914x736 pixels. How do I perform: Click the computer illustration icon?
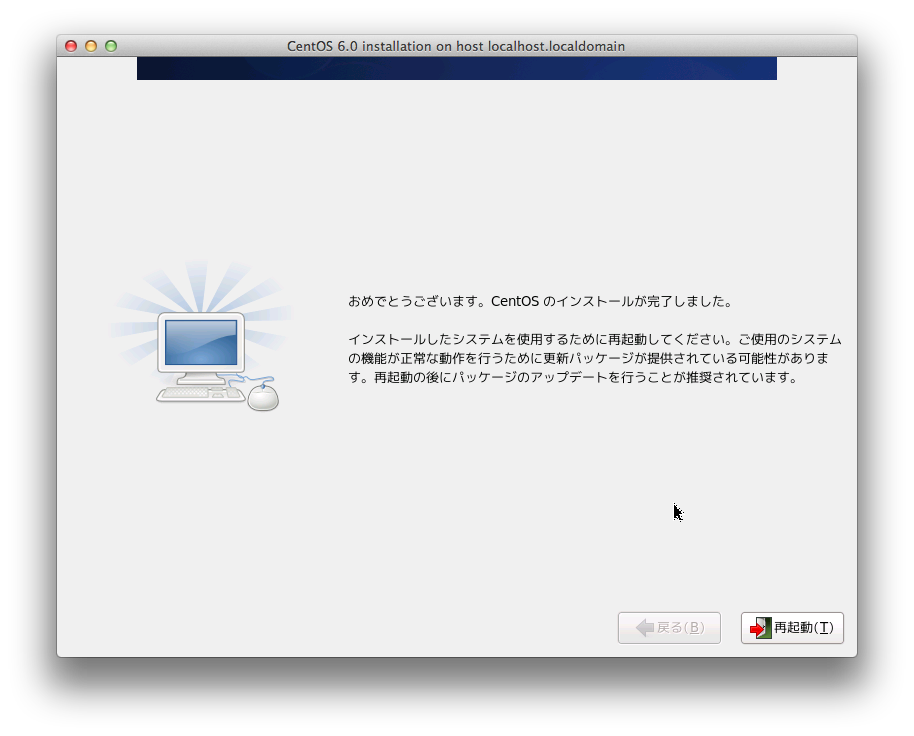[x=201, y=336]
